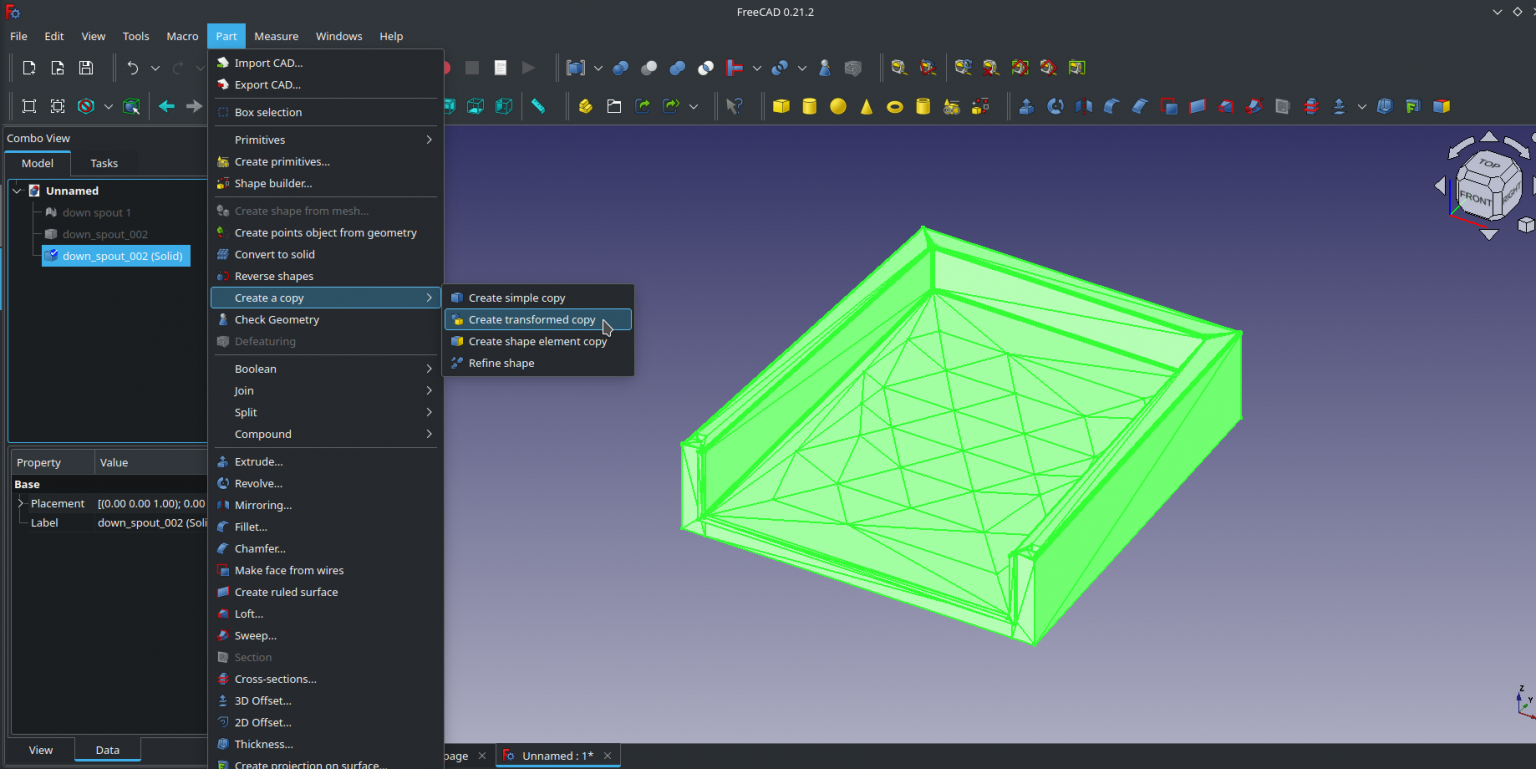
Task: Click the navigation cube TOP face
Action: pos(1489,164)
